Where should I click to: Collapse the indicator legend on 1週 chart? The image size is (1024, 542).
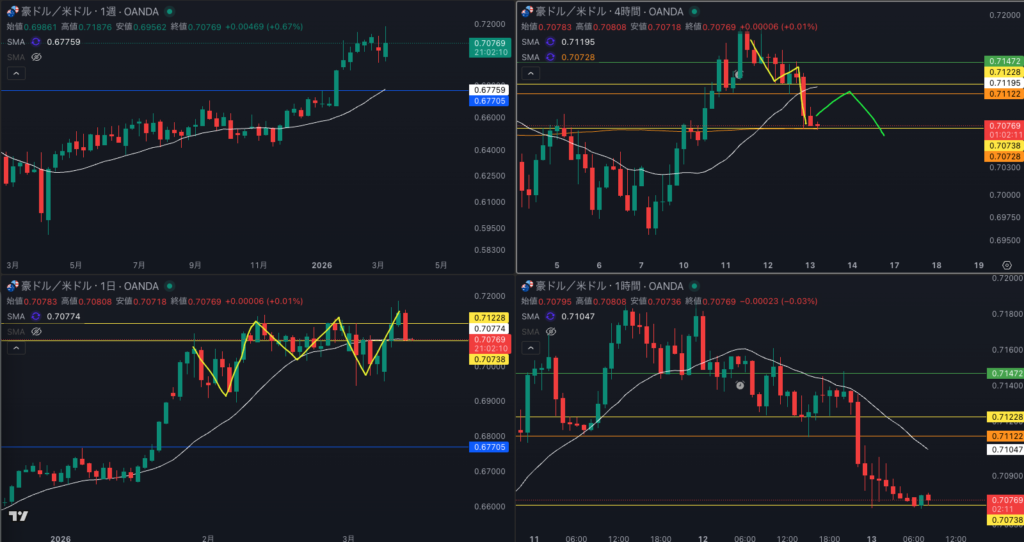(x=16, y=74)
